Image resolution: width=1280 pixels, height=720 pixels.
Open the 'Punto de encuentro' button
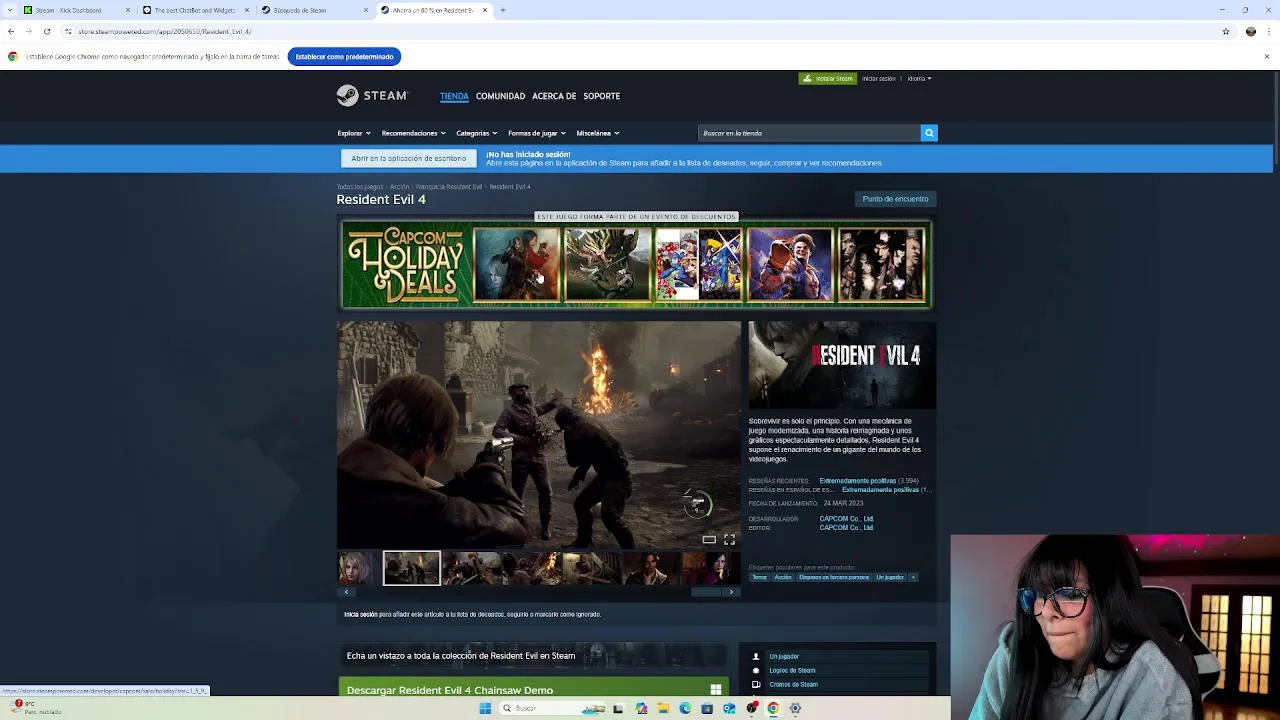pos(895,199)
